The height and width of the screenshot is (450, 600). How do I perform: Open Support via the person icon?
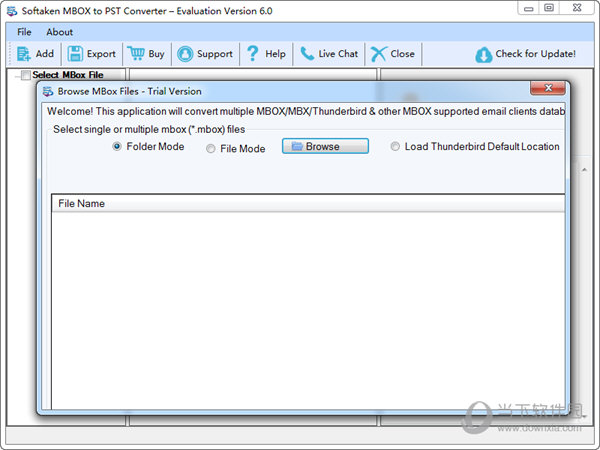[x=185, y=54]
